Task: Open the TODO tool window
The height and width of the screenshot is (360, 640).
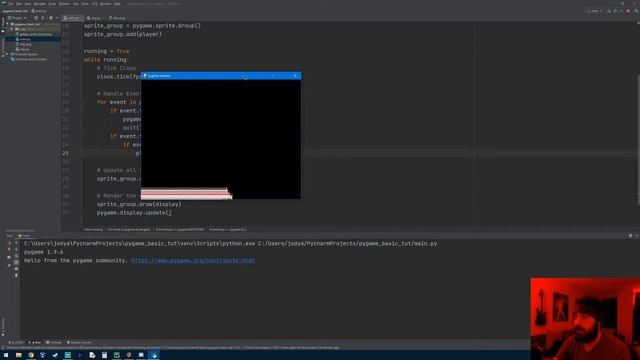Action: 16,342
